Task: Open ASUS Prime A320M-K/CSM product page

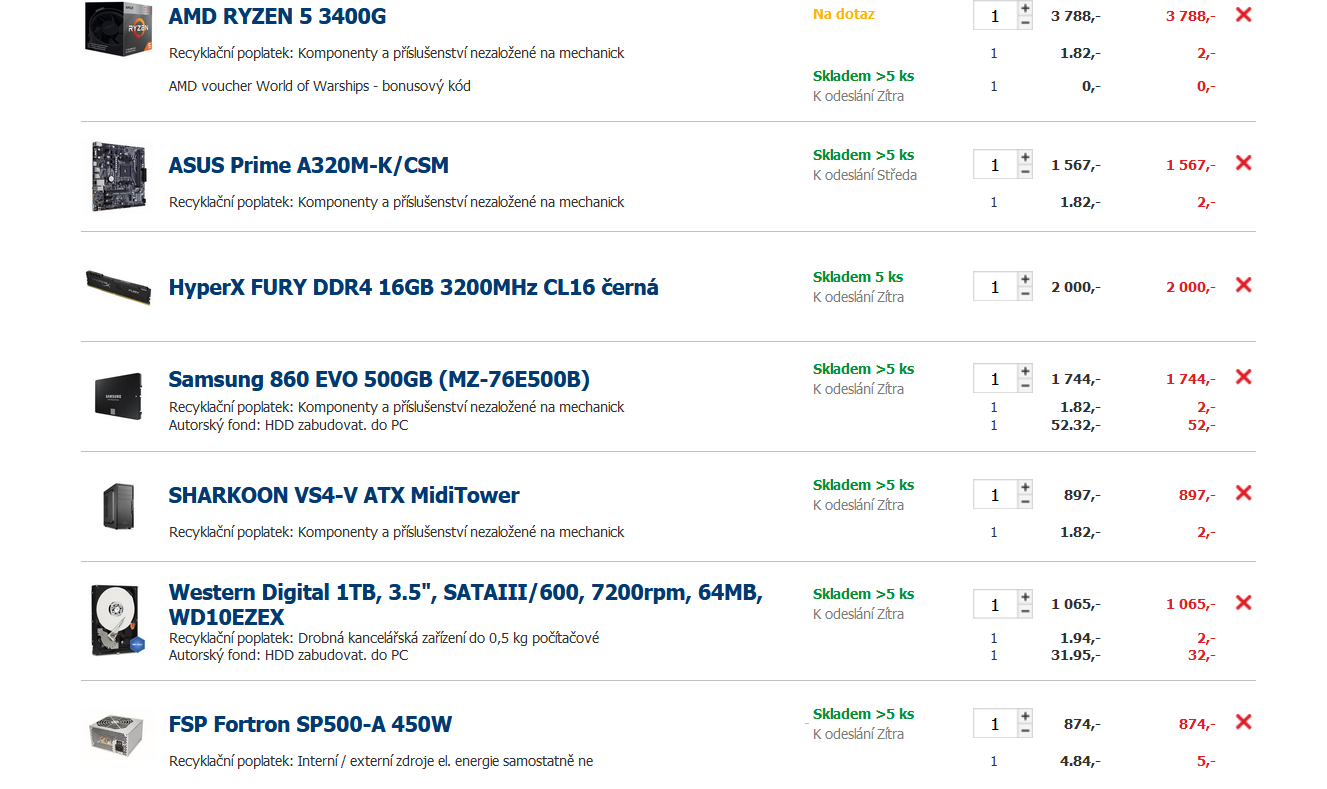Action: point(309,165)
